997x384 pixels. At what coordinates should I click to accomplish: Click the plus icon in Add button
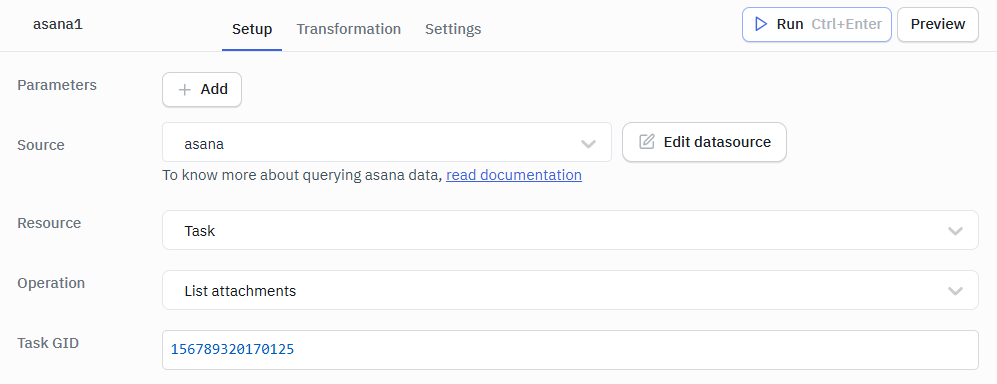coord(184,90)
